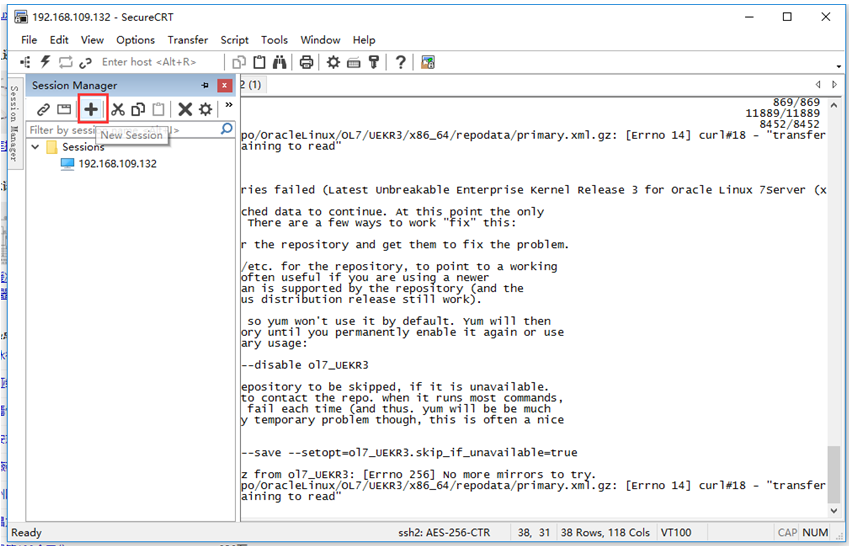Collapse the Sessions folder arrow

tap(36, 147)
